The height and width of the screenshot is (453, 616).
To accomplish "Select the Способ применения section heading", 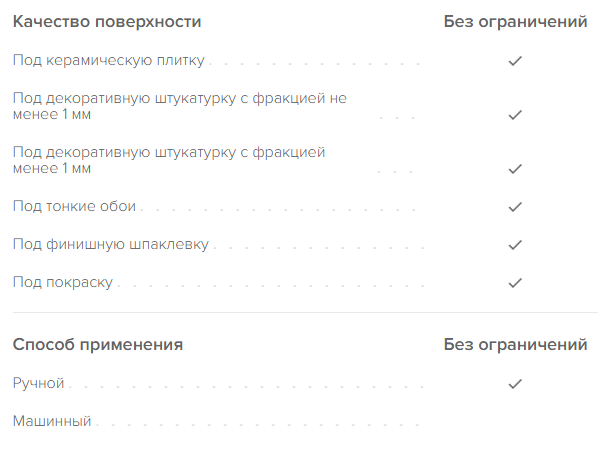I will pyautogui.click(x=97, y=345).
